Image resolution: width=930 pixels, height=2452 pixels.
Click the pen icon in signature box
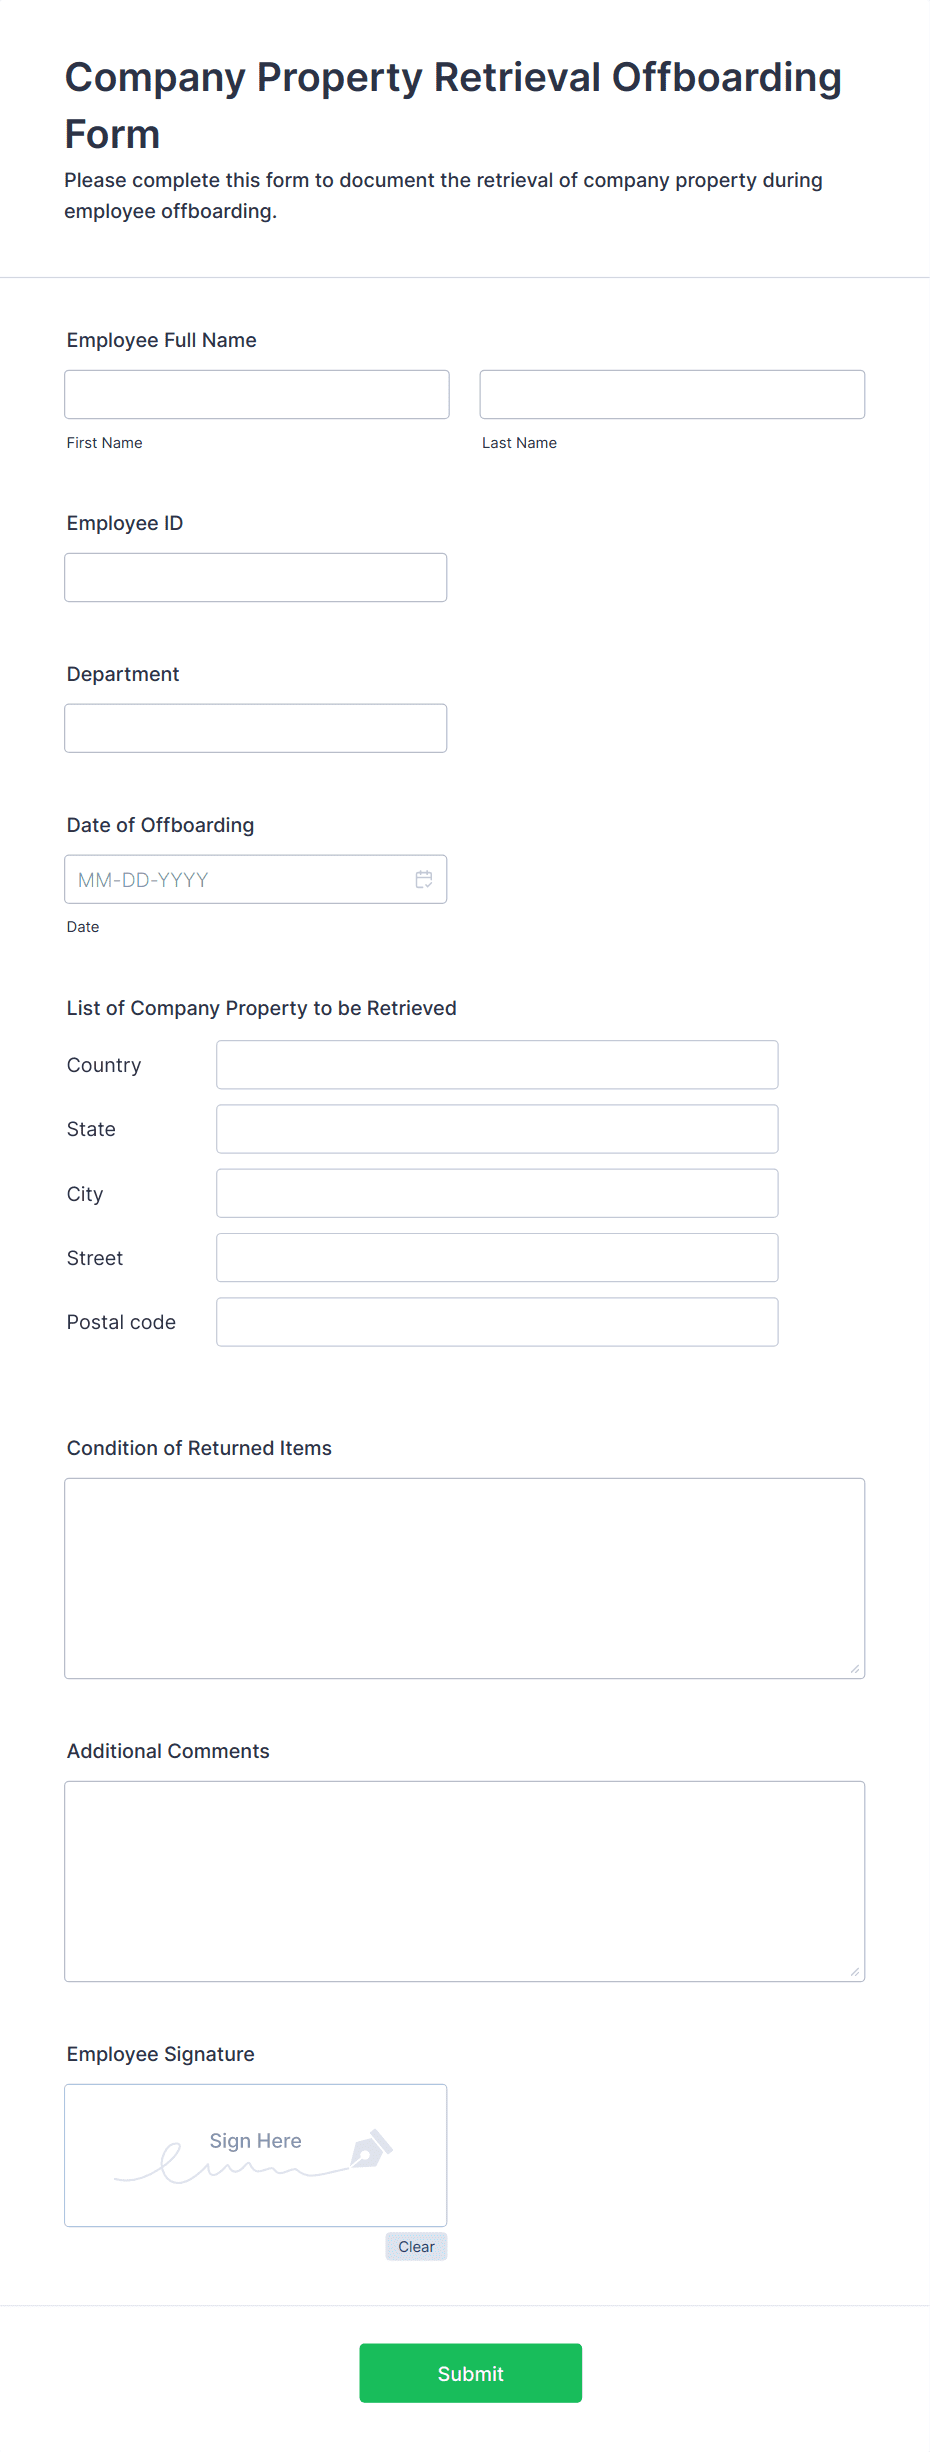tap(371, 2149)
